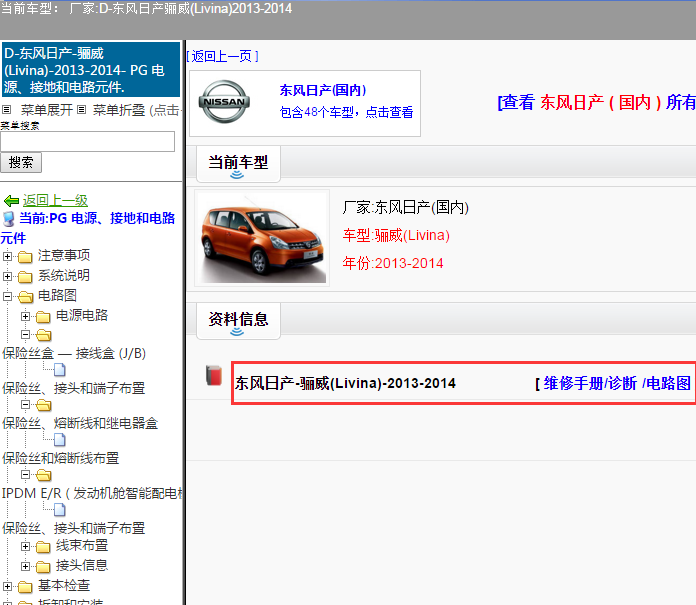
Task: Click the menu collapse icon before 菜单折叠
Action: coord(82,110)
